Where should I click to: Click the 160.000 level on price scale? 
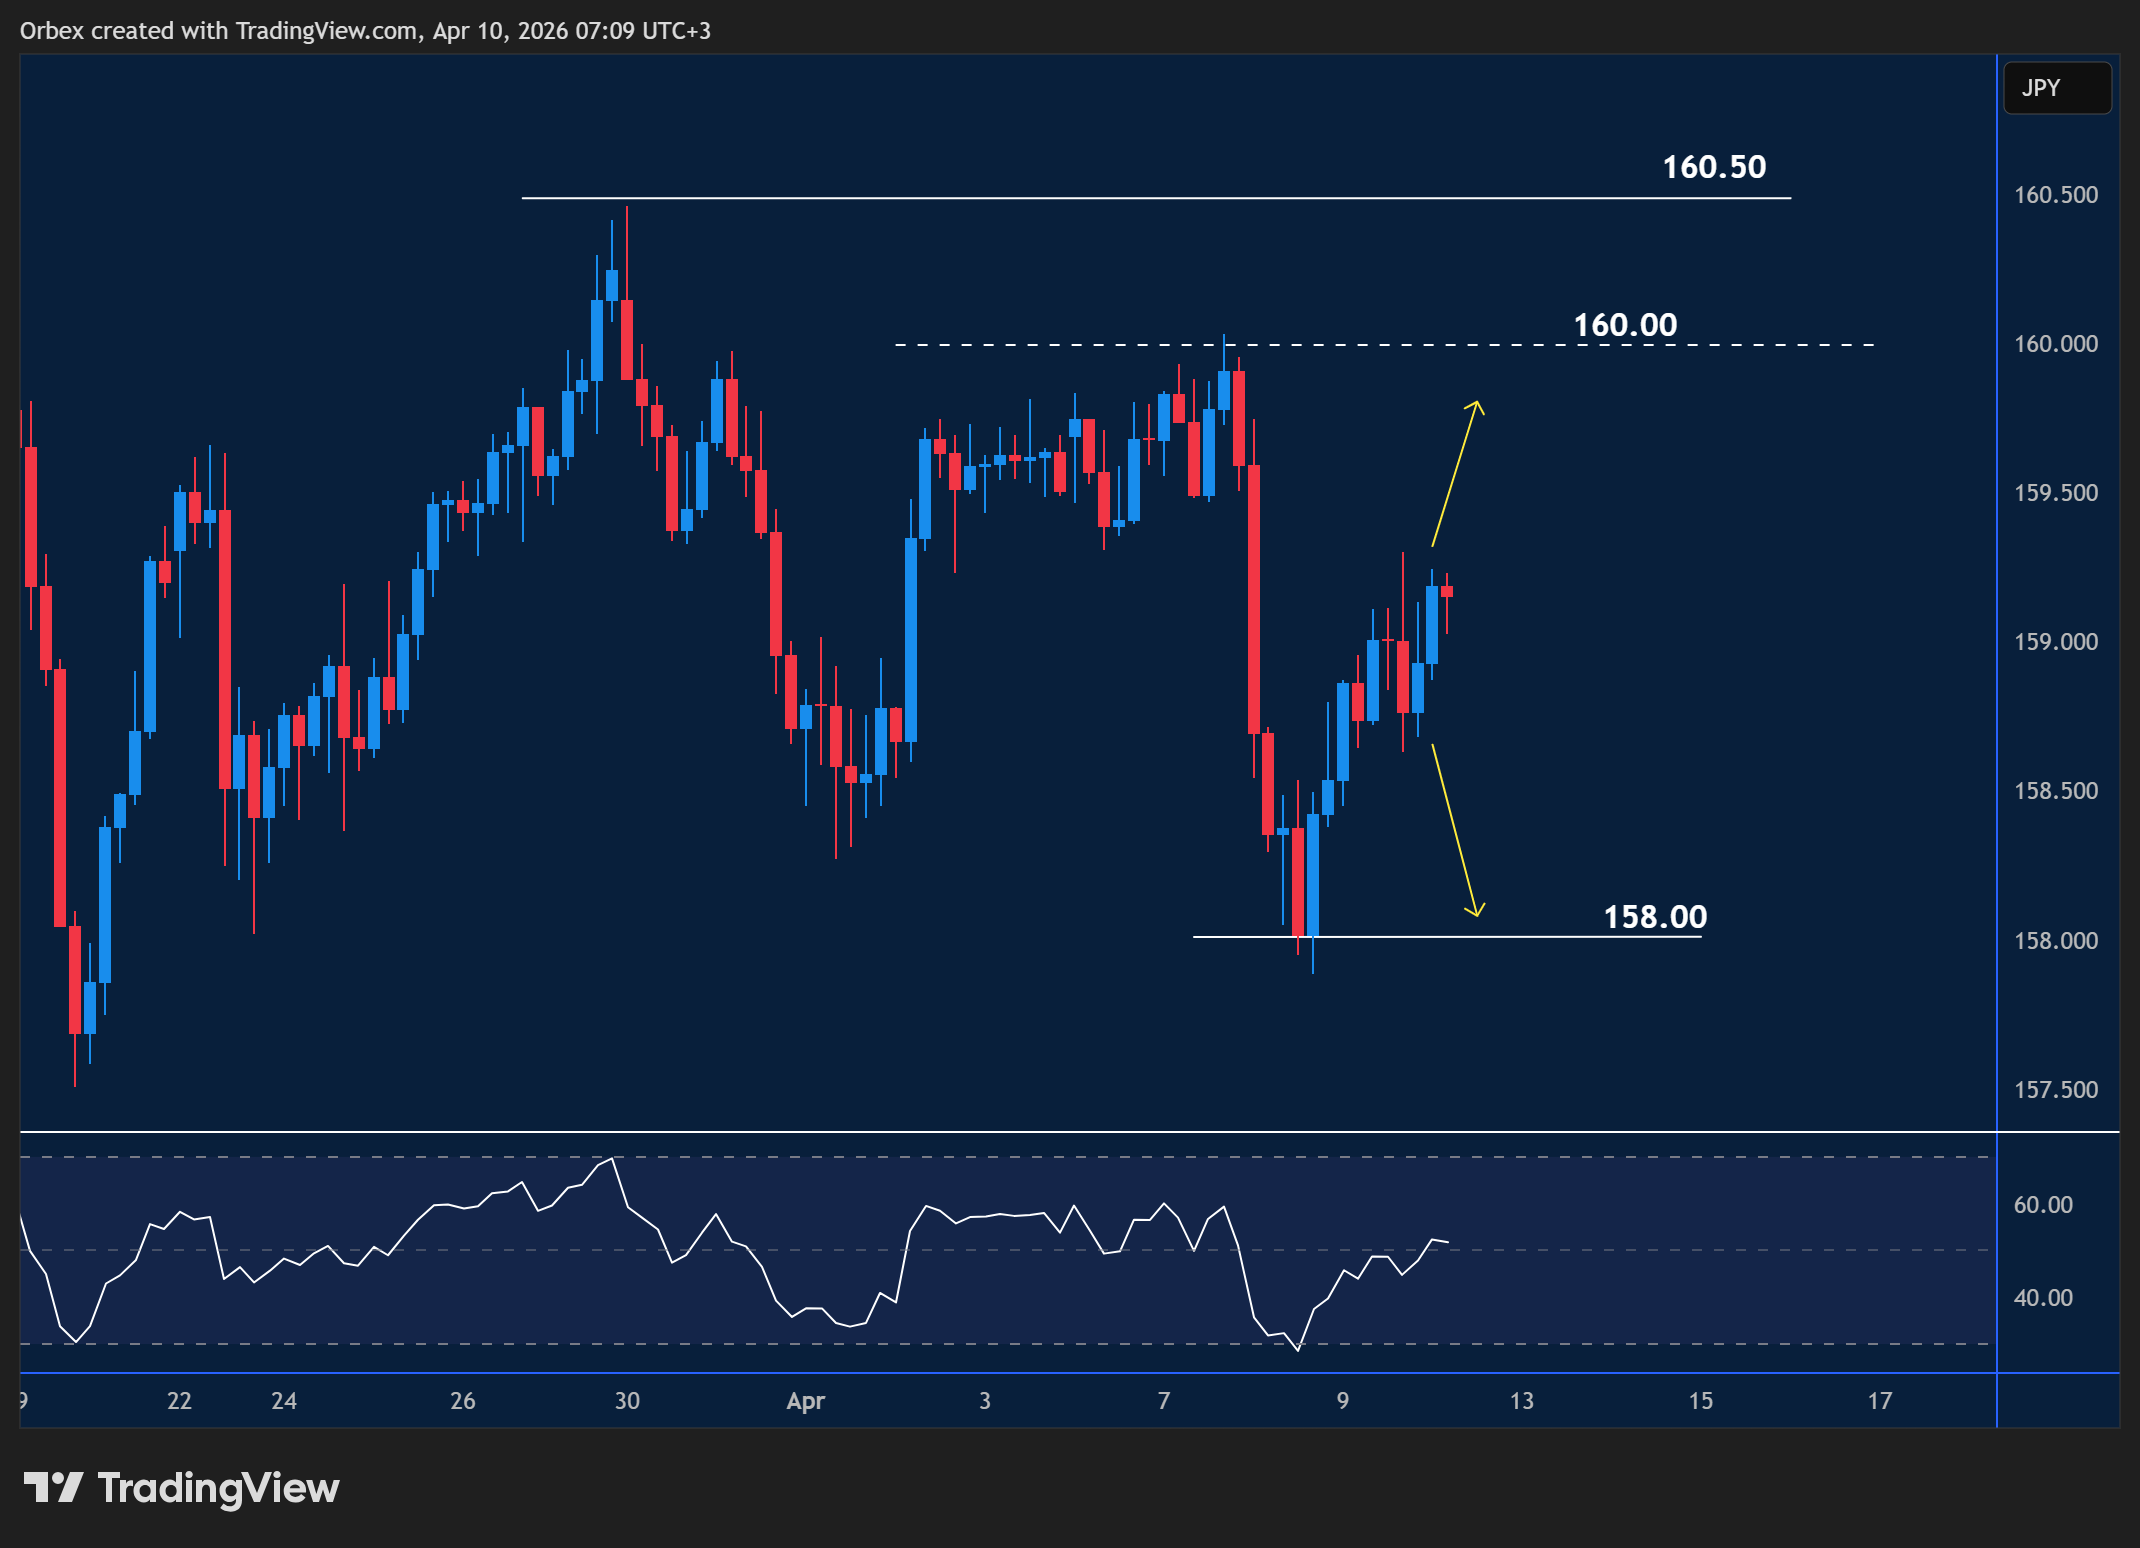pos(2059,344)
